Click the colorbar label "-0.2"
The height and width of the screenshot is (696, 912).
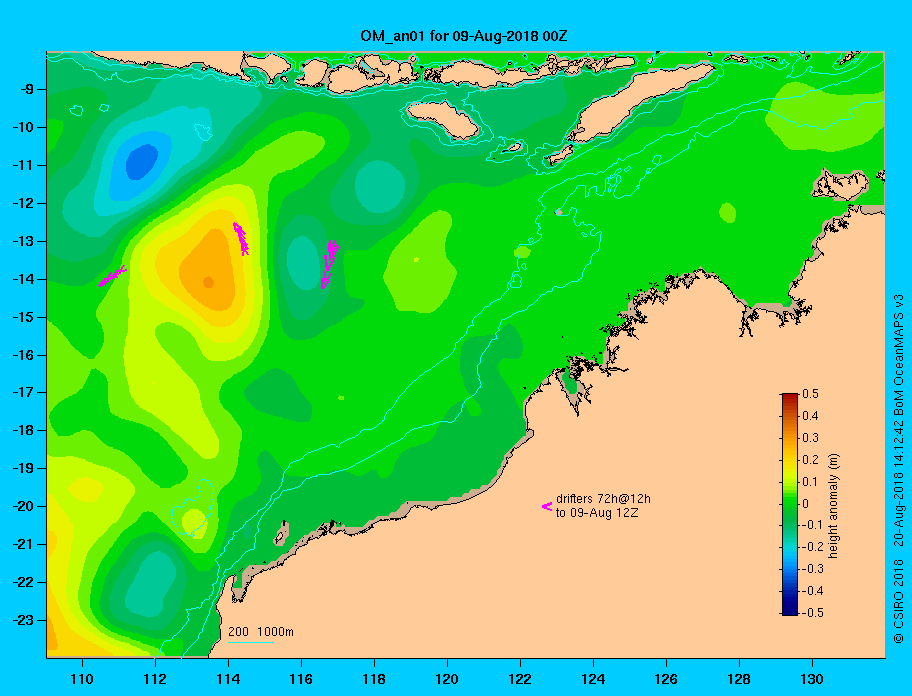813,547
